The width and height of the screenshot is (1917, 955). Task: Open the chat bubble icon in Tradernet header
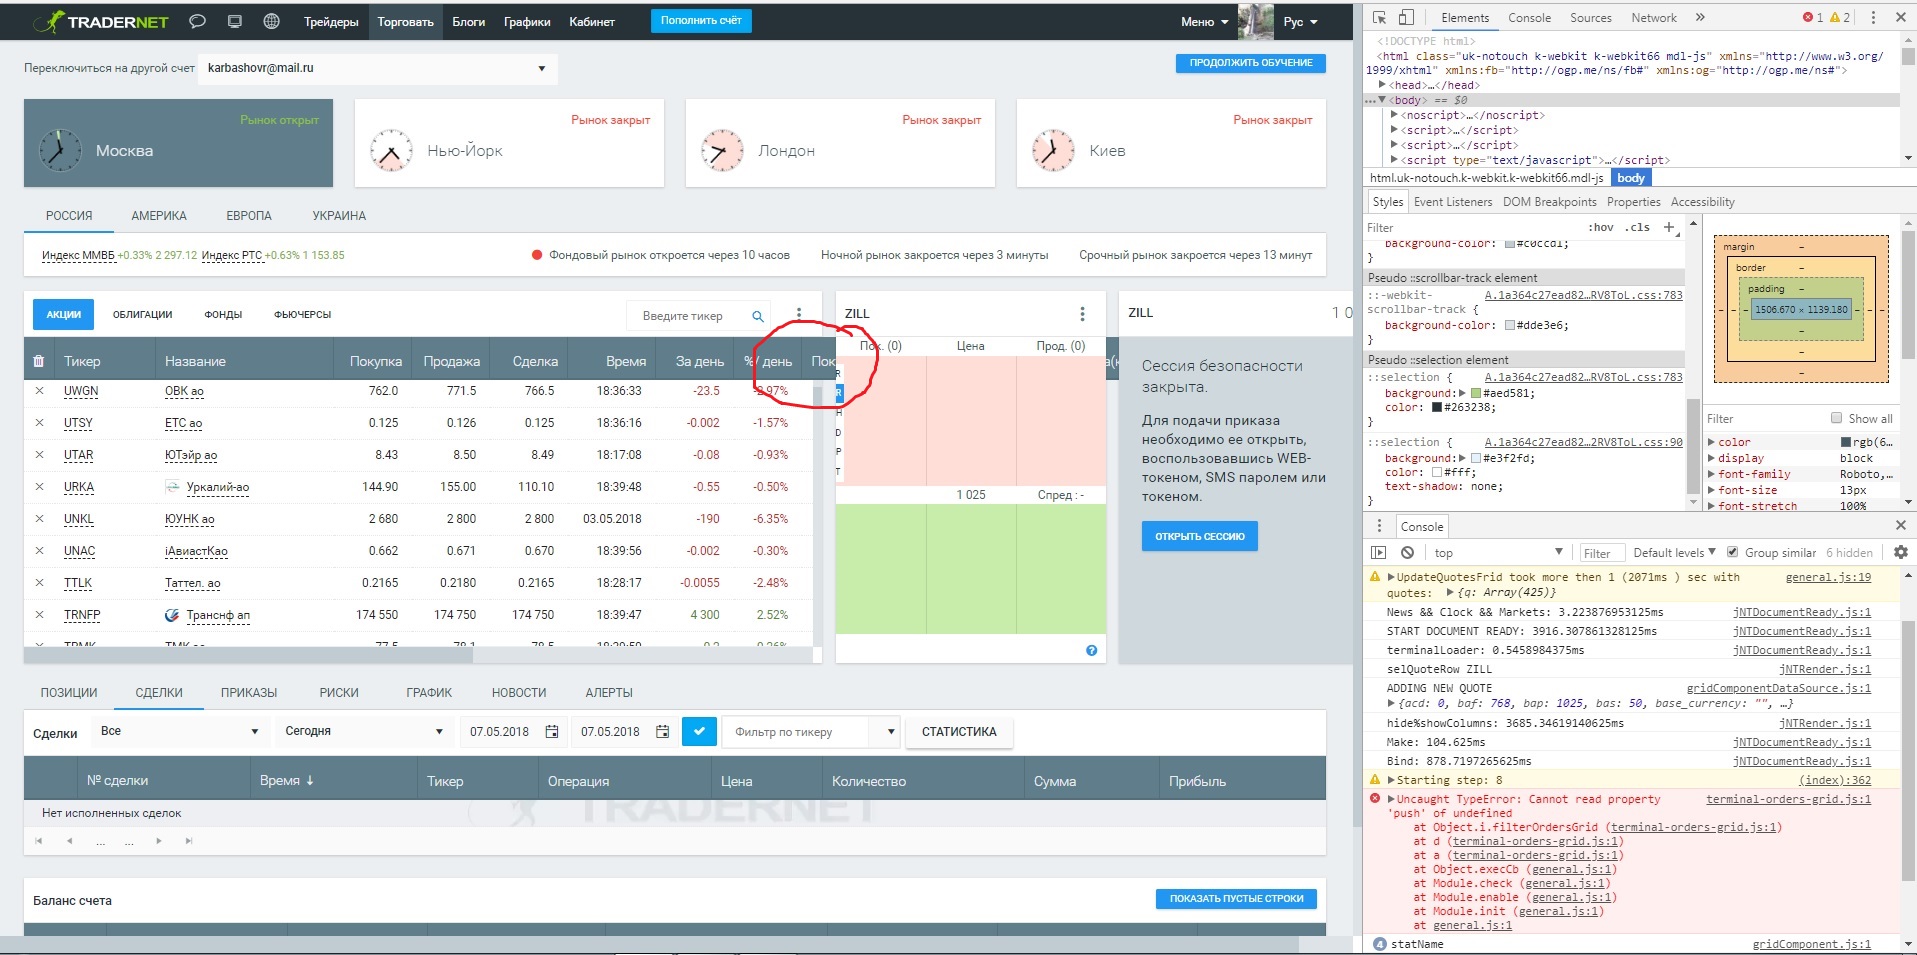click(197, 21)
